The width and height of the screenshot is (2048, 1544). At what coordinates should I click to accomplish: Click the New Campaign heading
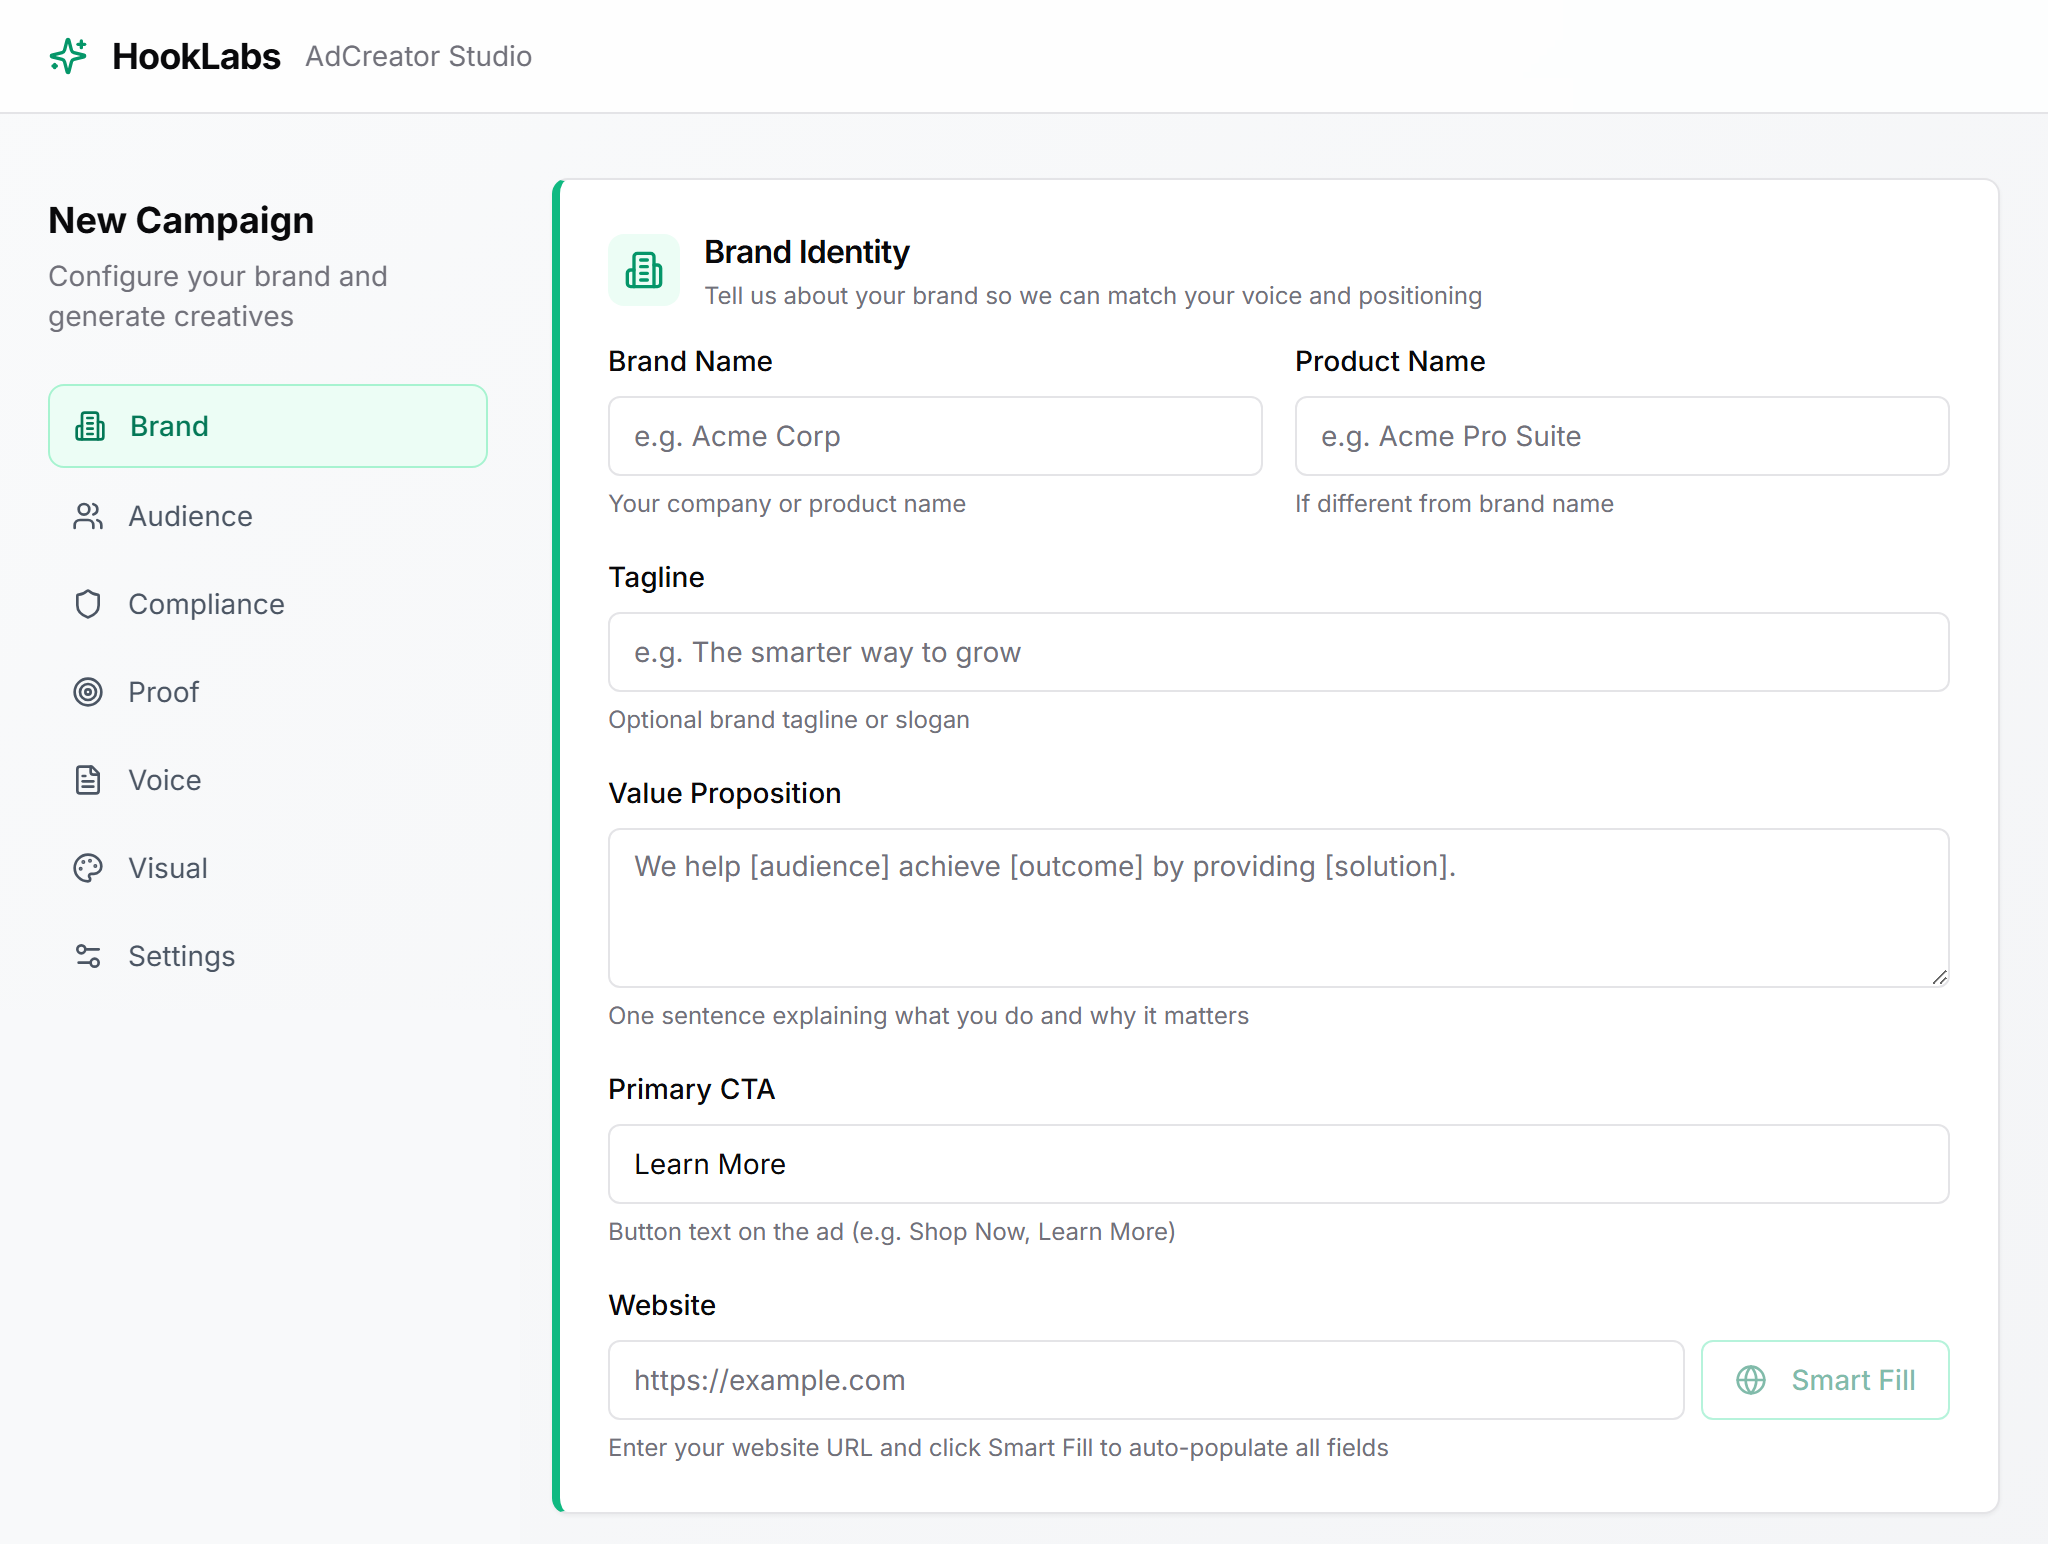[181, 220]
